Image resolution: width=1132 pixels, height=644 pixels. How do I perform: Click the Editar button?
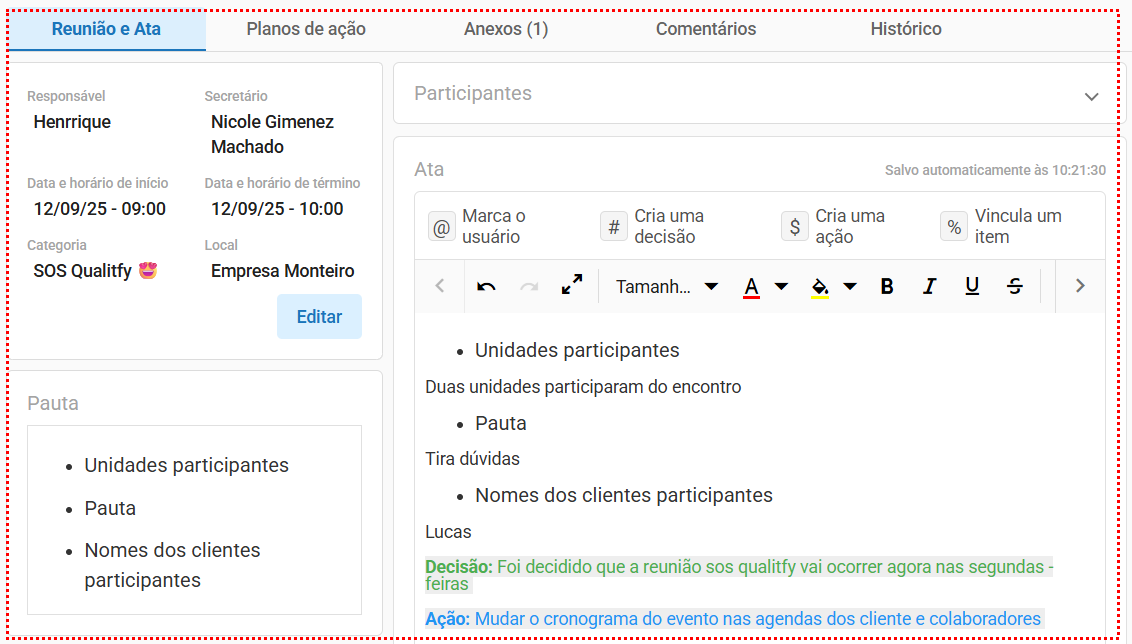[x=319, y=317]
